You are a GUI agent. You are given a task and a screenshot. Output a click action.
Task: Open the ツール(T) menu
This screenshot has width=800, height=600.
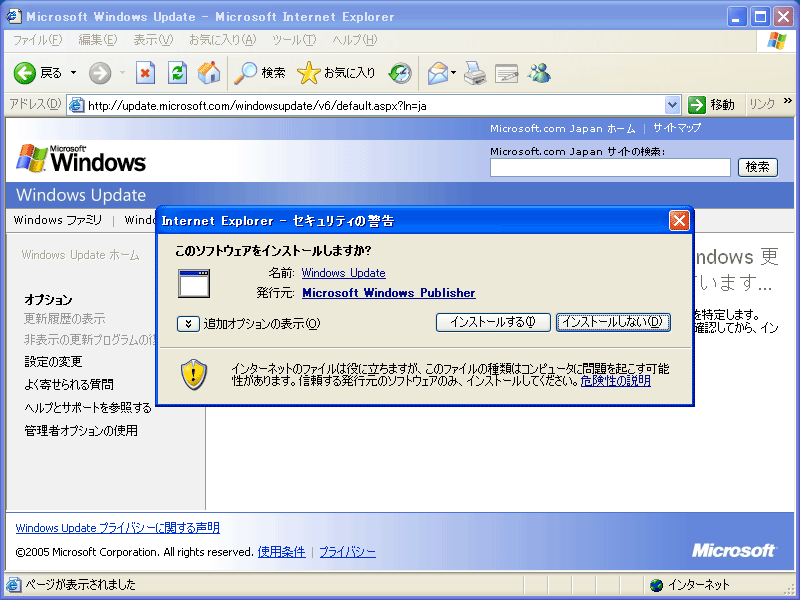click(294, 40)
